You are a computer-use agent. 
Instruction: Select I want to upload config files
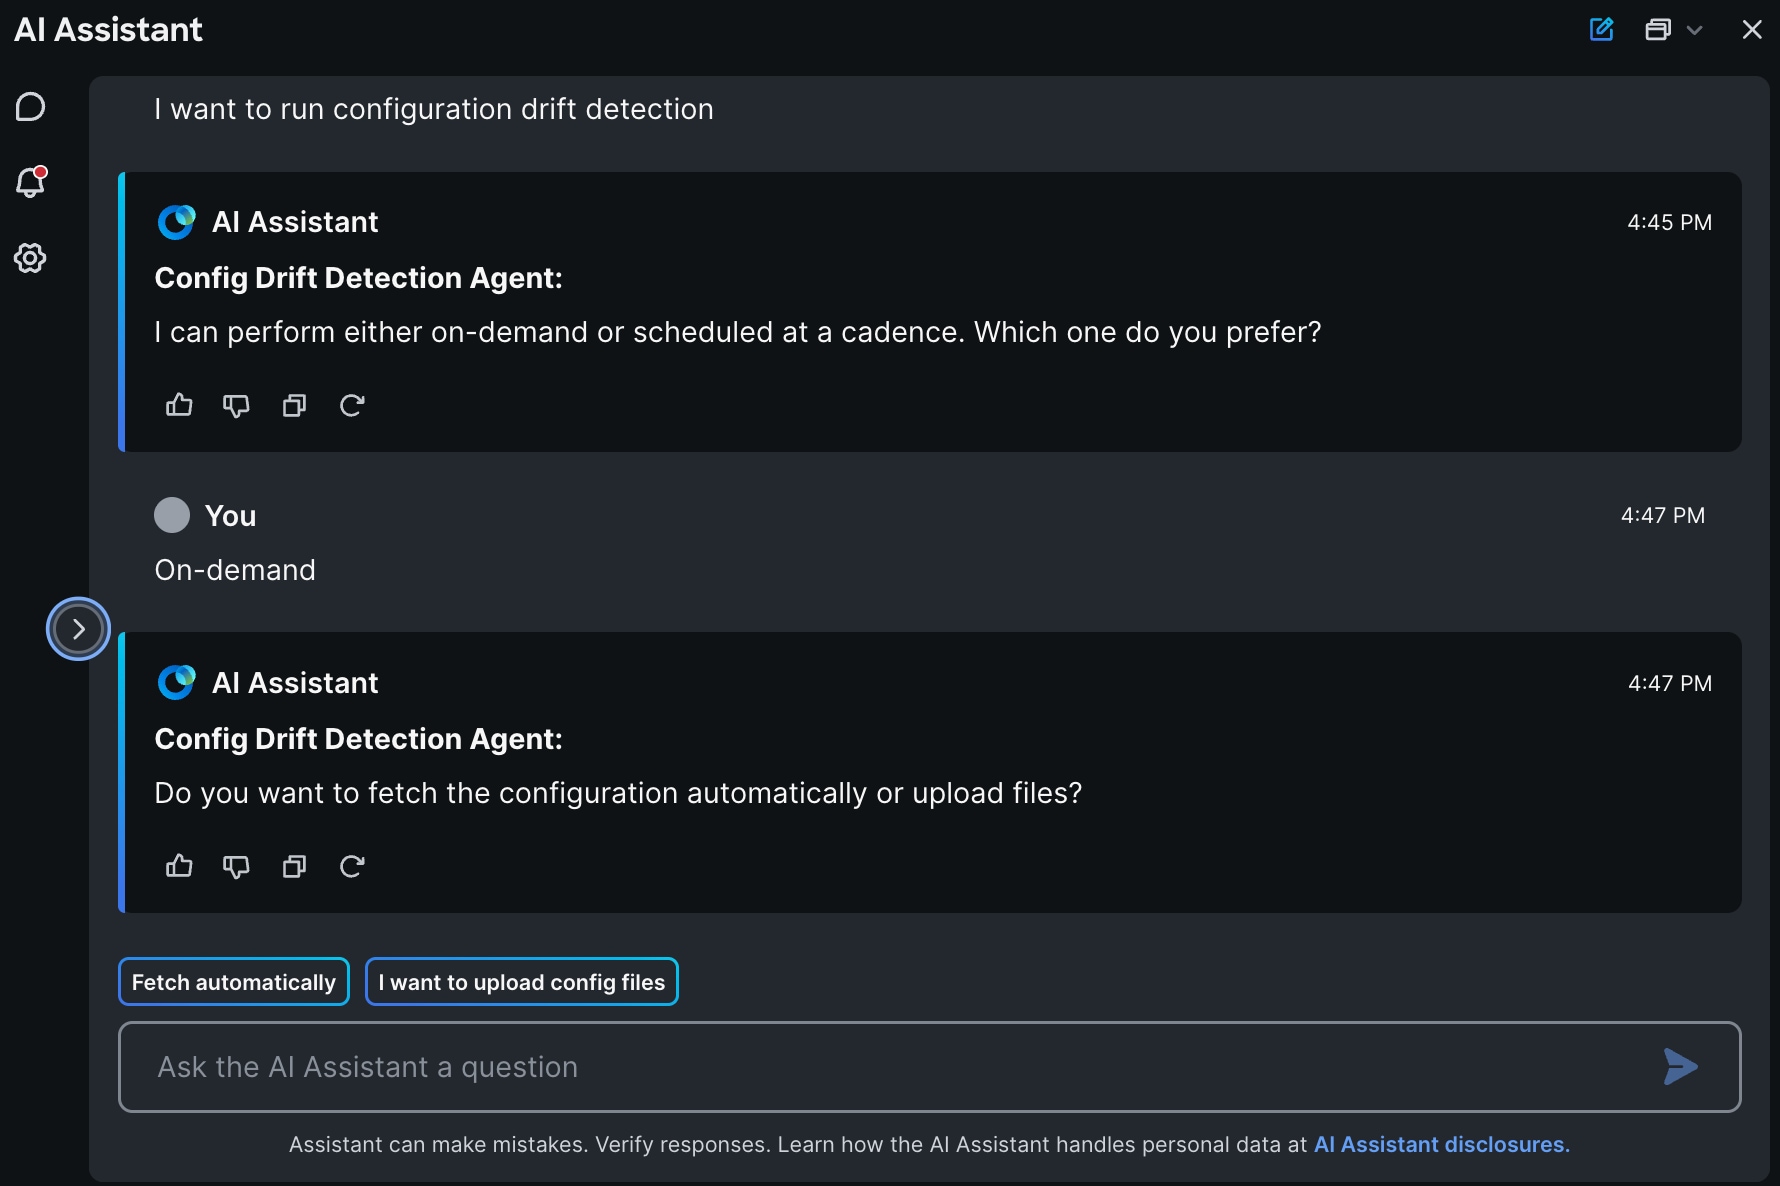click(x=522, y=982)
